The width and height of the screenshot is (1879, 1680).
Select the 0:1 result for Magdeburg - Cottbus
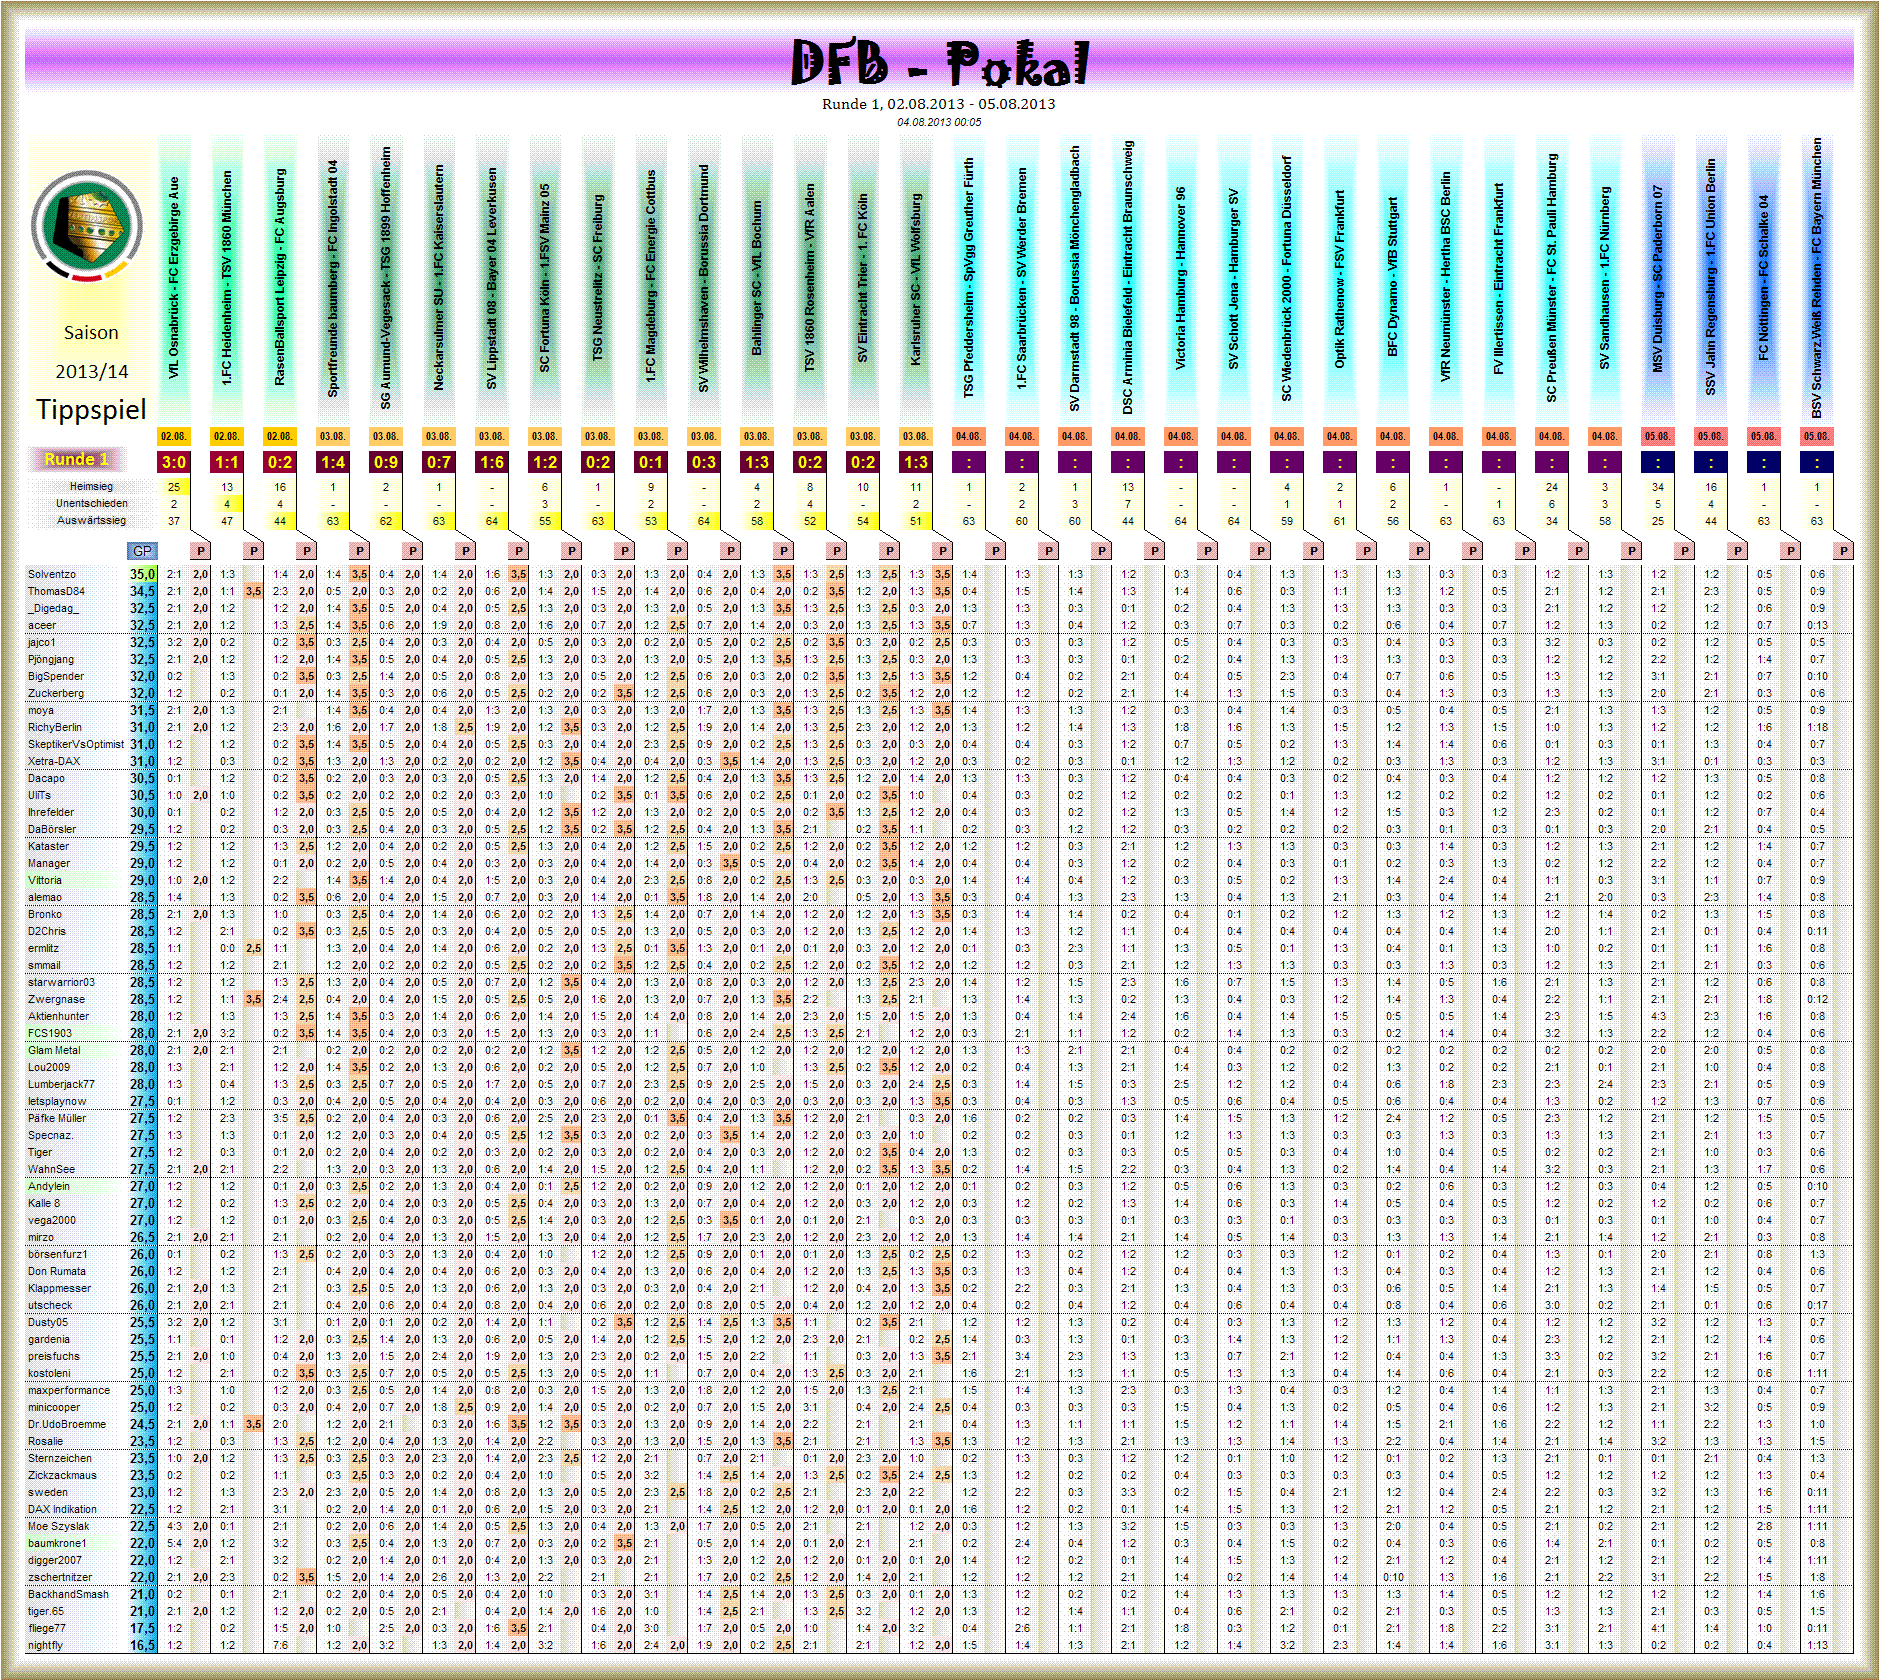click(651, 462)
